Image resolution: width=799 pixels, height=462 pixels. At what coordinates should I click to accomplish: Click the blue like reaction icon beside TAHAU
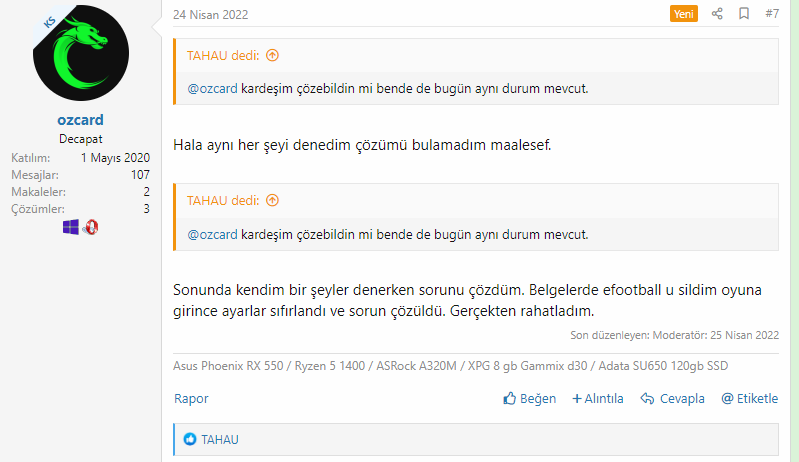[x=190, y=439]
